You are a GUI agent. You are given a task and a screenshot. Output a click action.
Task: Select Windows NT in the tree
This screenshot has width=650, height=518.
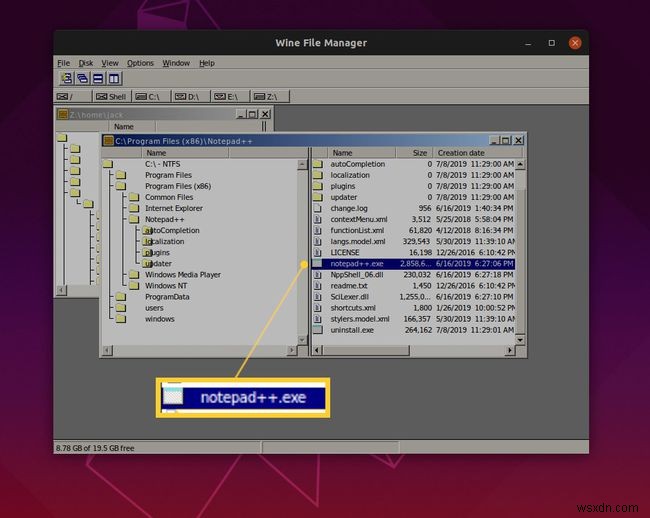pos(166,286)
